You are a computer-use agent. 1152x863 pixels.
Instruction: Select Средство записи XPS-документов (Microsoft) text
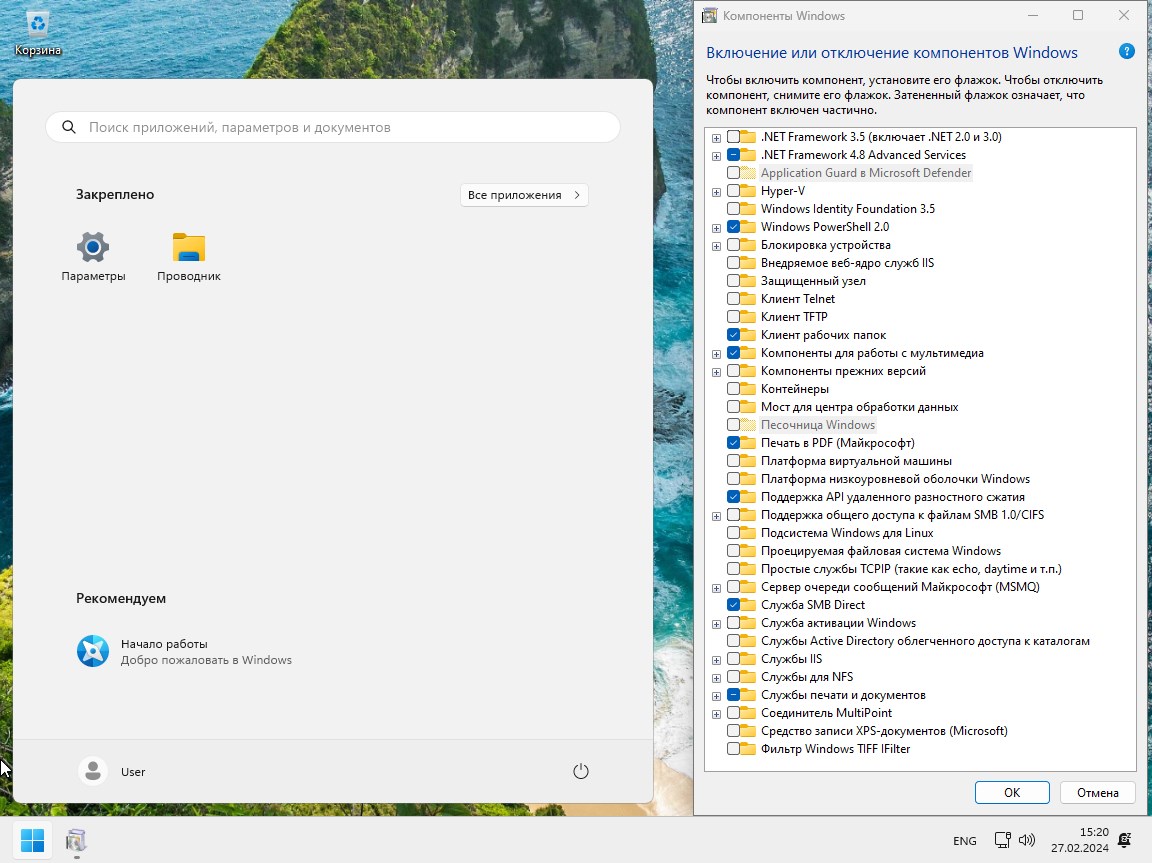(884, 731)
